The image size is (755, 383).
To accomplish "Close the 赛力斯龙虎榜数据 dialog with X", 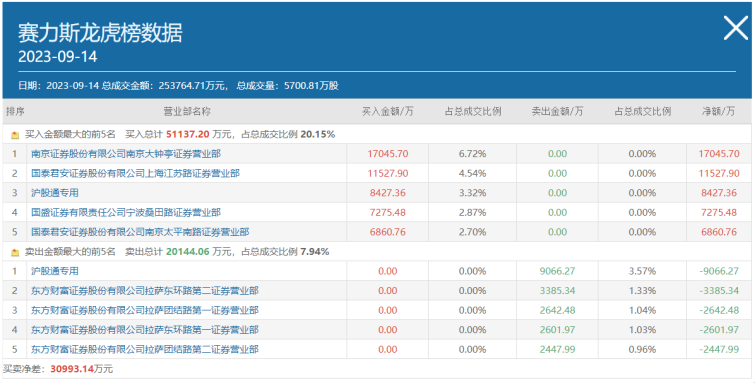I will tap(736, 28).
